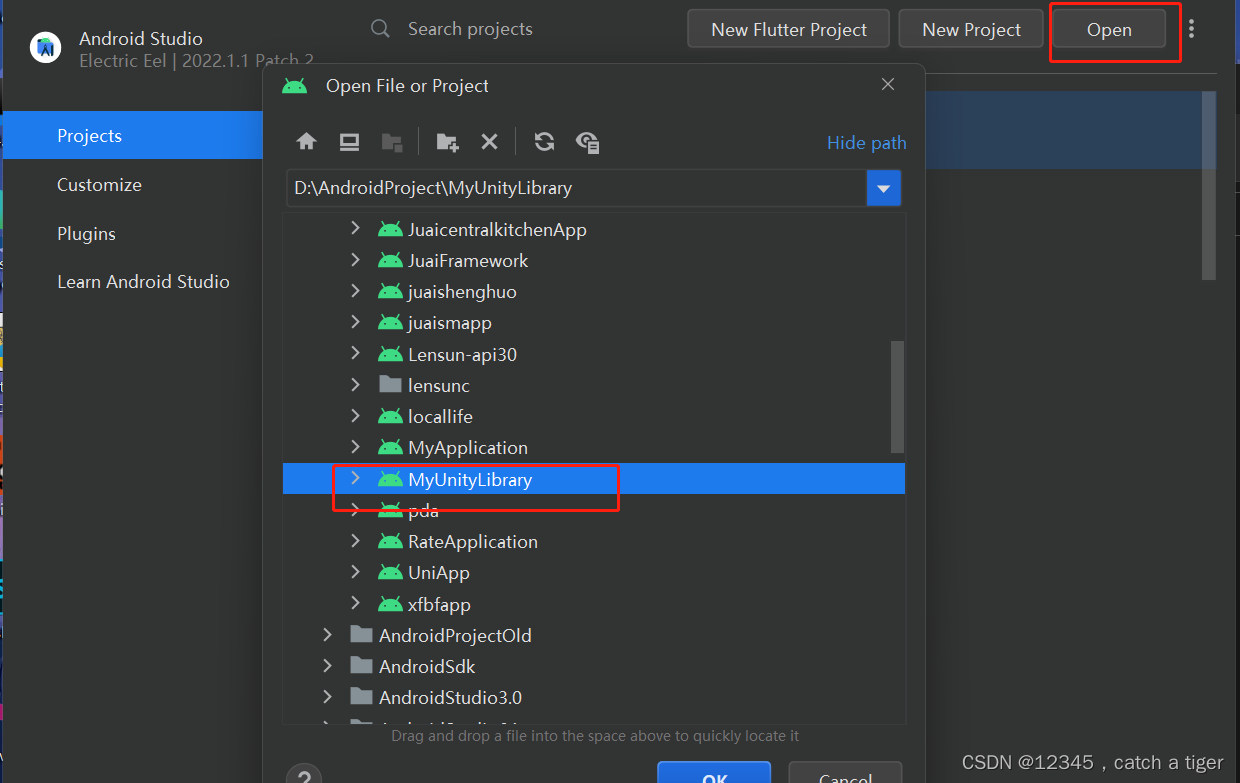
Task: Expand the MyUnityLibrary tree node
Action: [x=355, y=479]
